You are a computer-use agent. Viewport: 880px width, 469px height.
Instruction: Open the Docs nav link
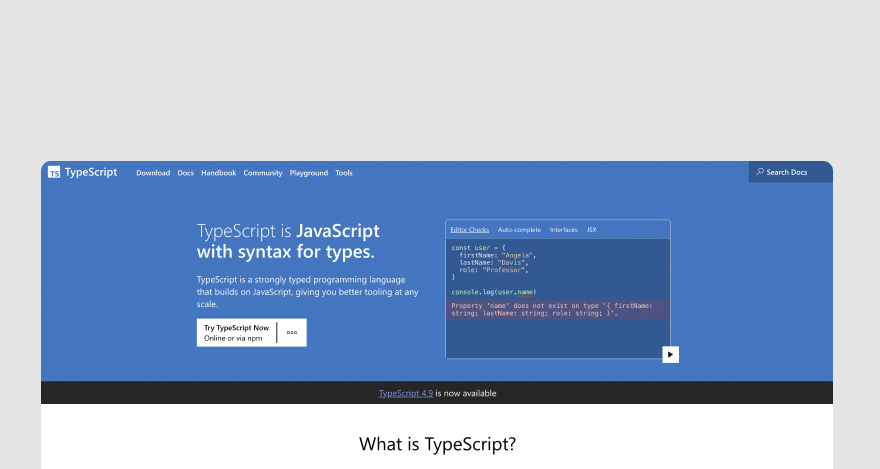pyautogui.click(x=185, y=173)
